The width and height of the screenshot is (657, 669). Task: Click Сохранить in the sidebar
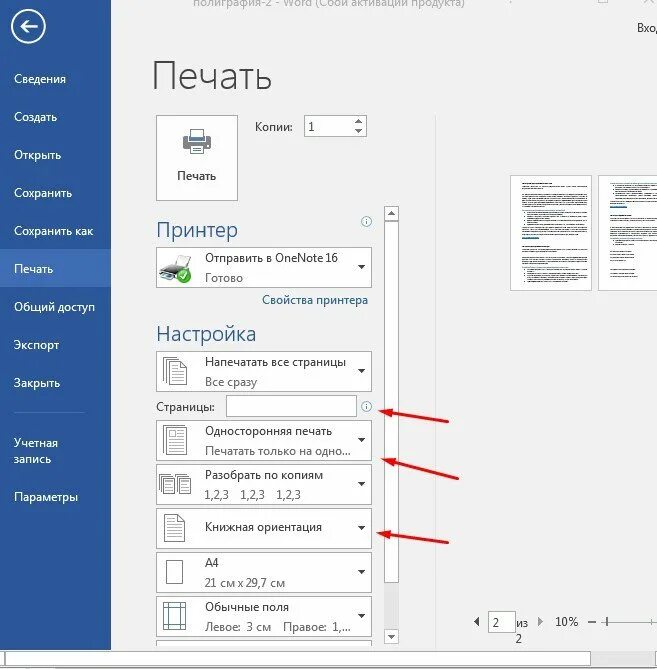43,193
